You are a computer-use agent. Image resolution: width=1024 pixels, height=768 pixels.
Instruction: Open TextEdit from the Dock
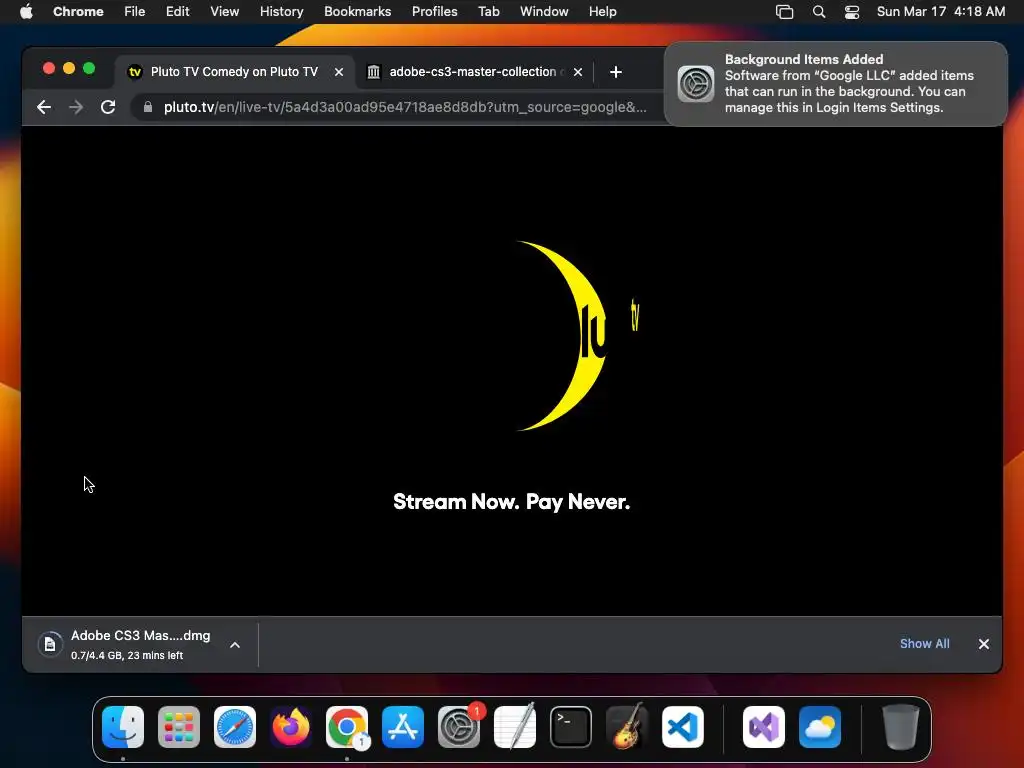pyautogui.click(x=515, y=727)
